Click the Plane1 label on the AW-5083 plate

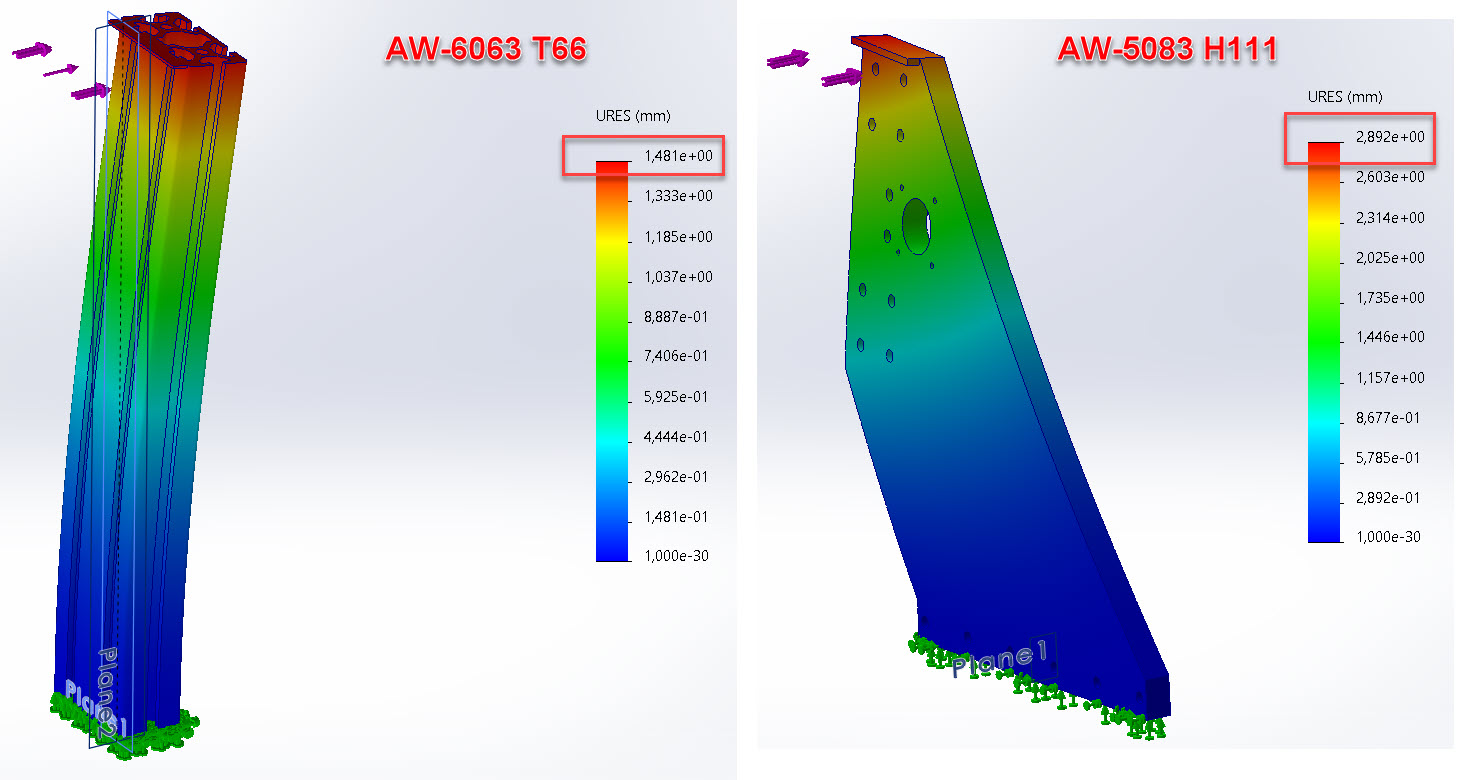[x=999, y=660]
